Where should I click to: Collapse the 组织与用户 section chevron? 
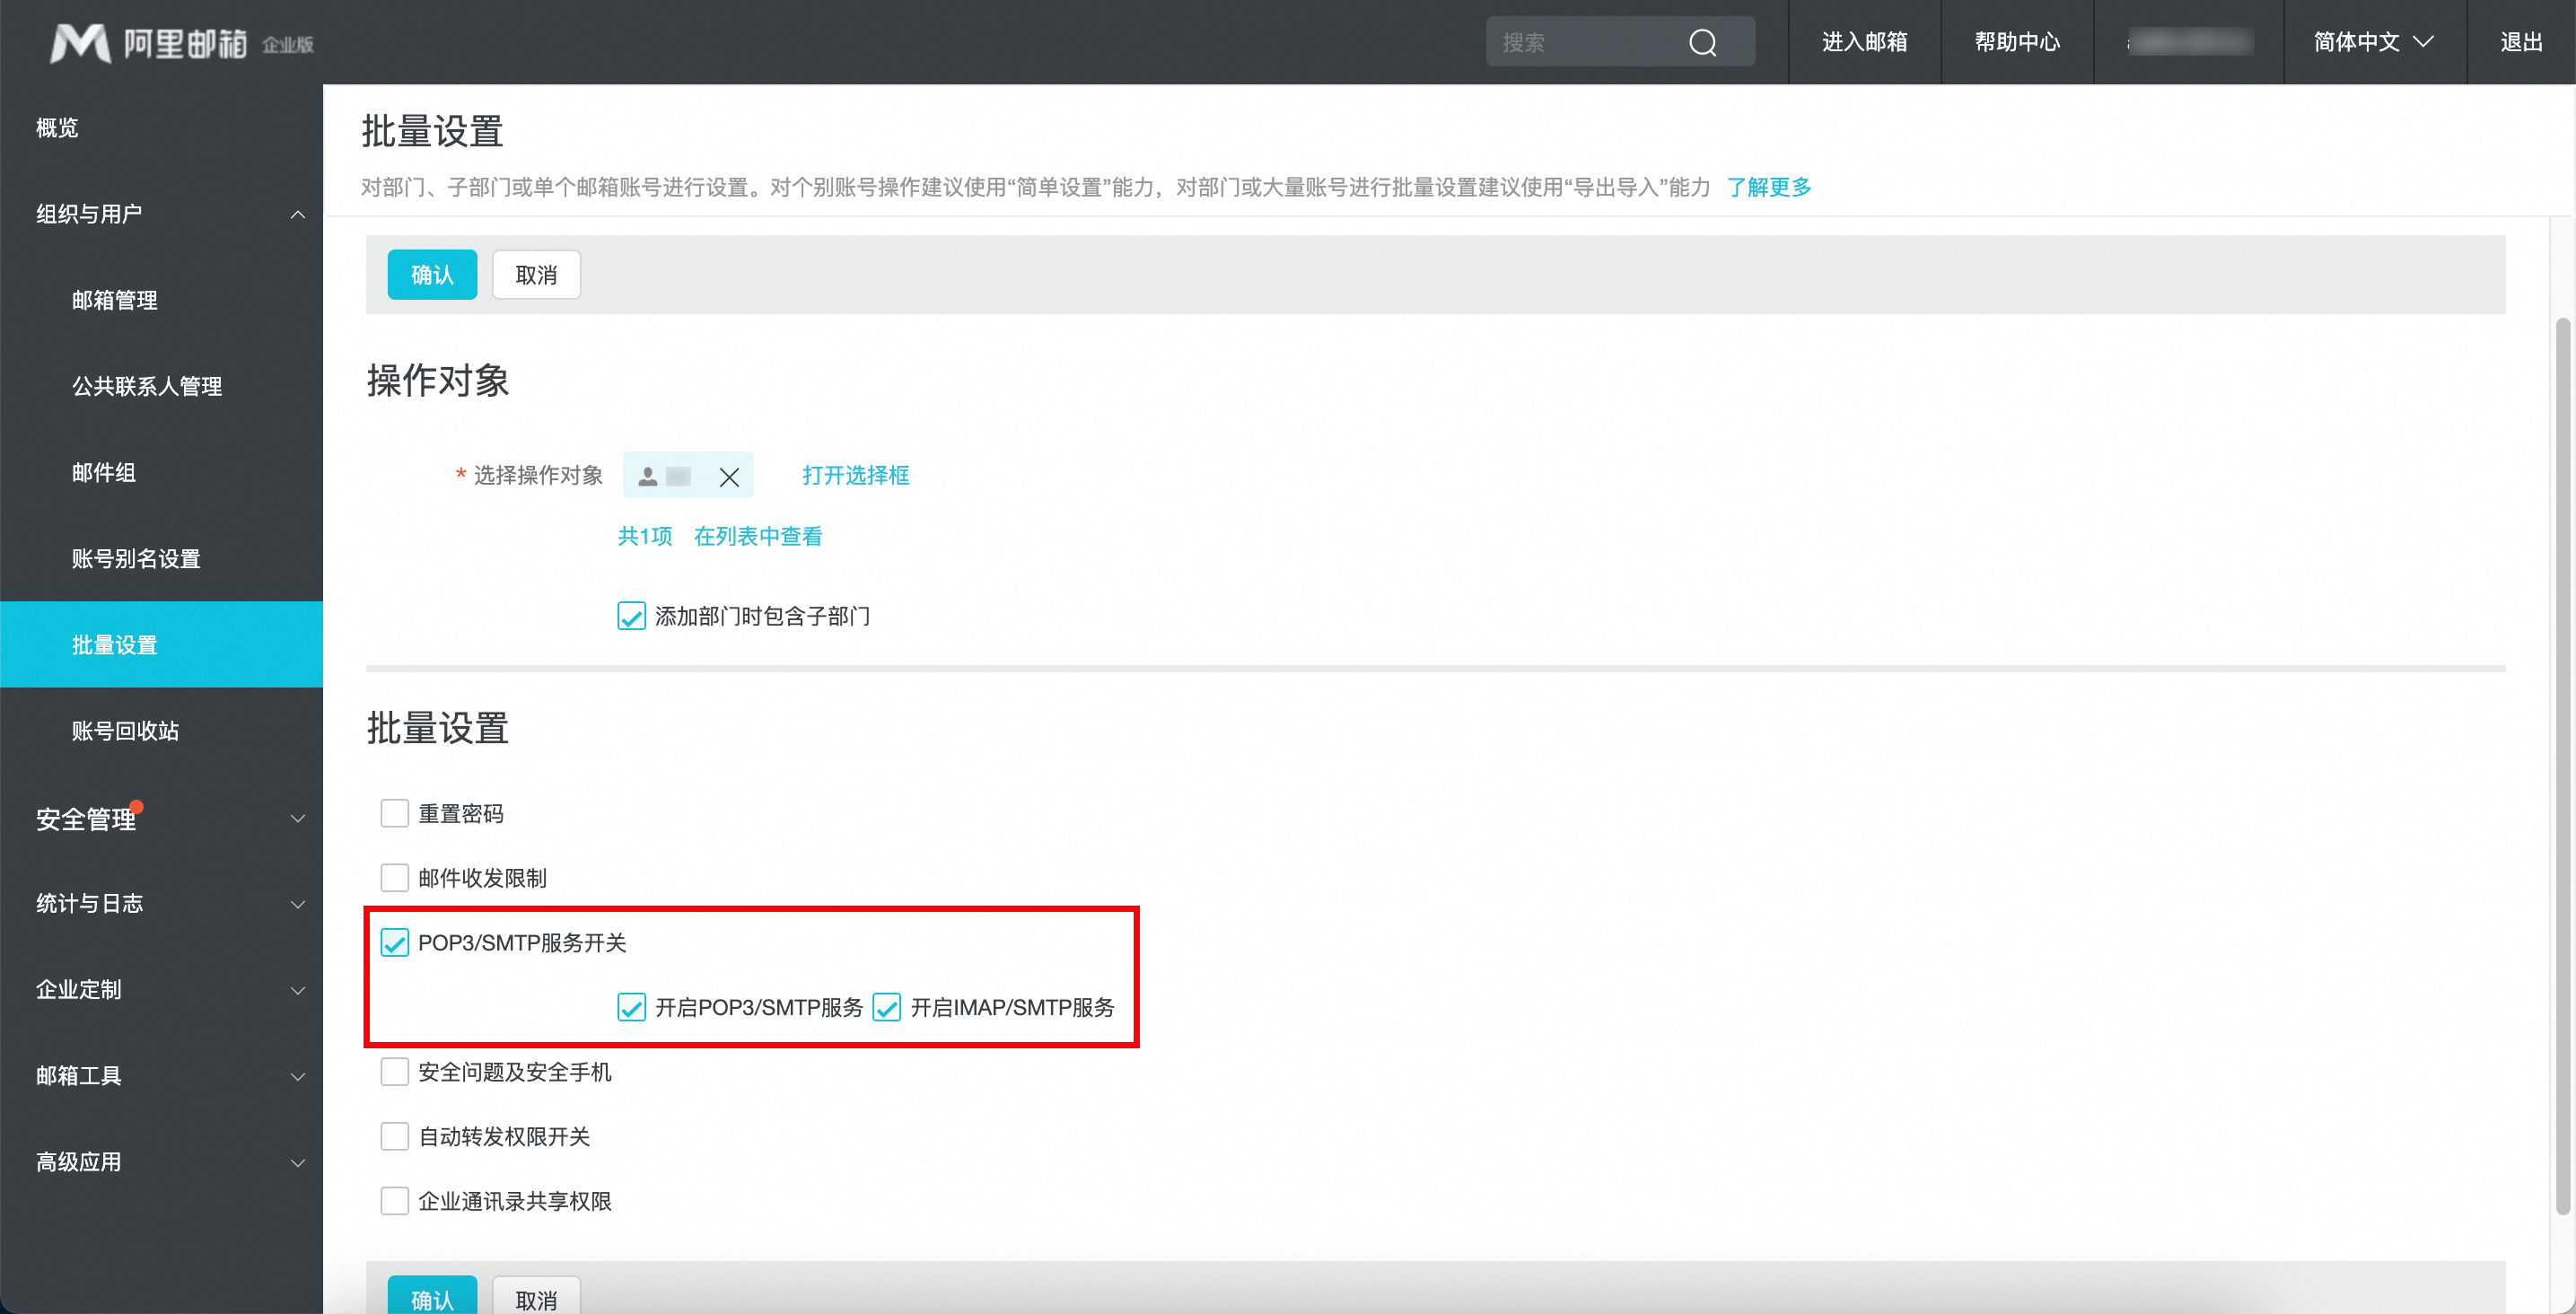pos(297,214)
